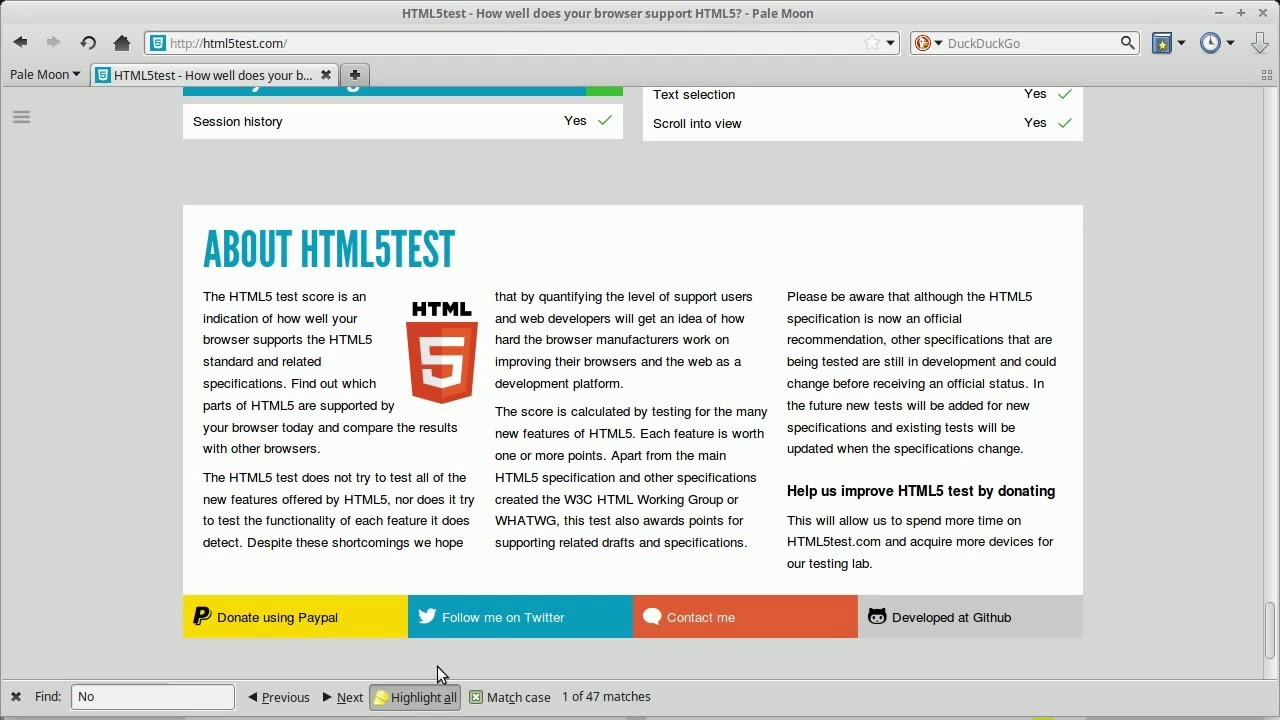Image resolution: width=1280 pixels, height=720 pixels.
Task: Click Developed at Github button
Action: point(970,617)
